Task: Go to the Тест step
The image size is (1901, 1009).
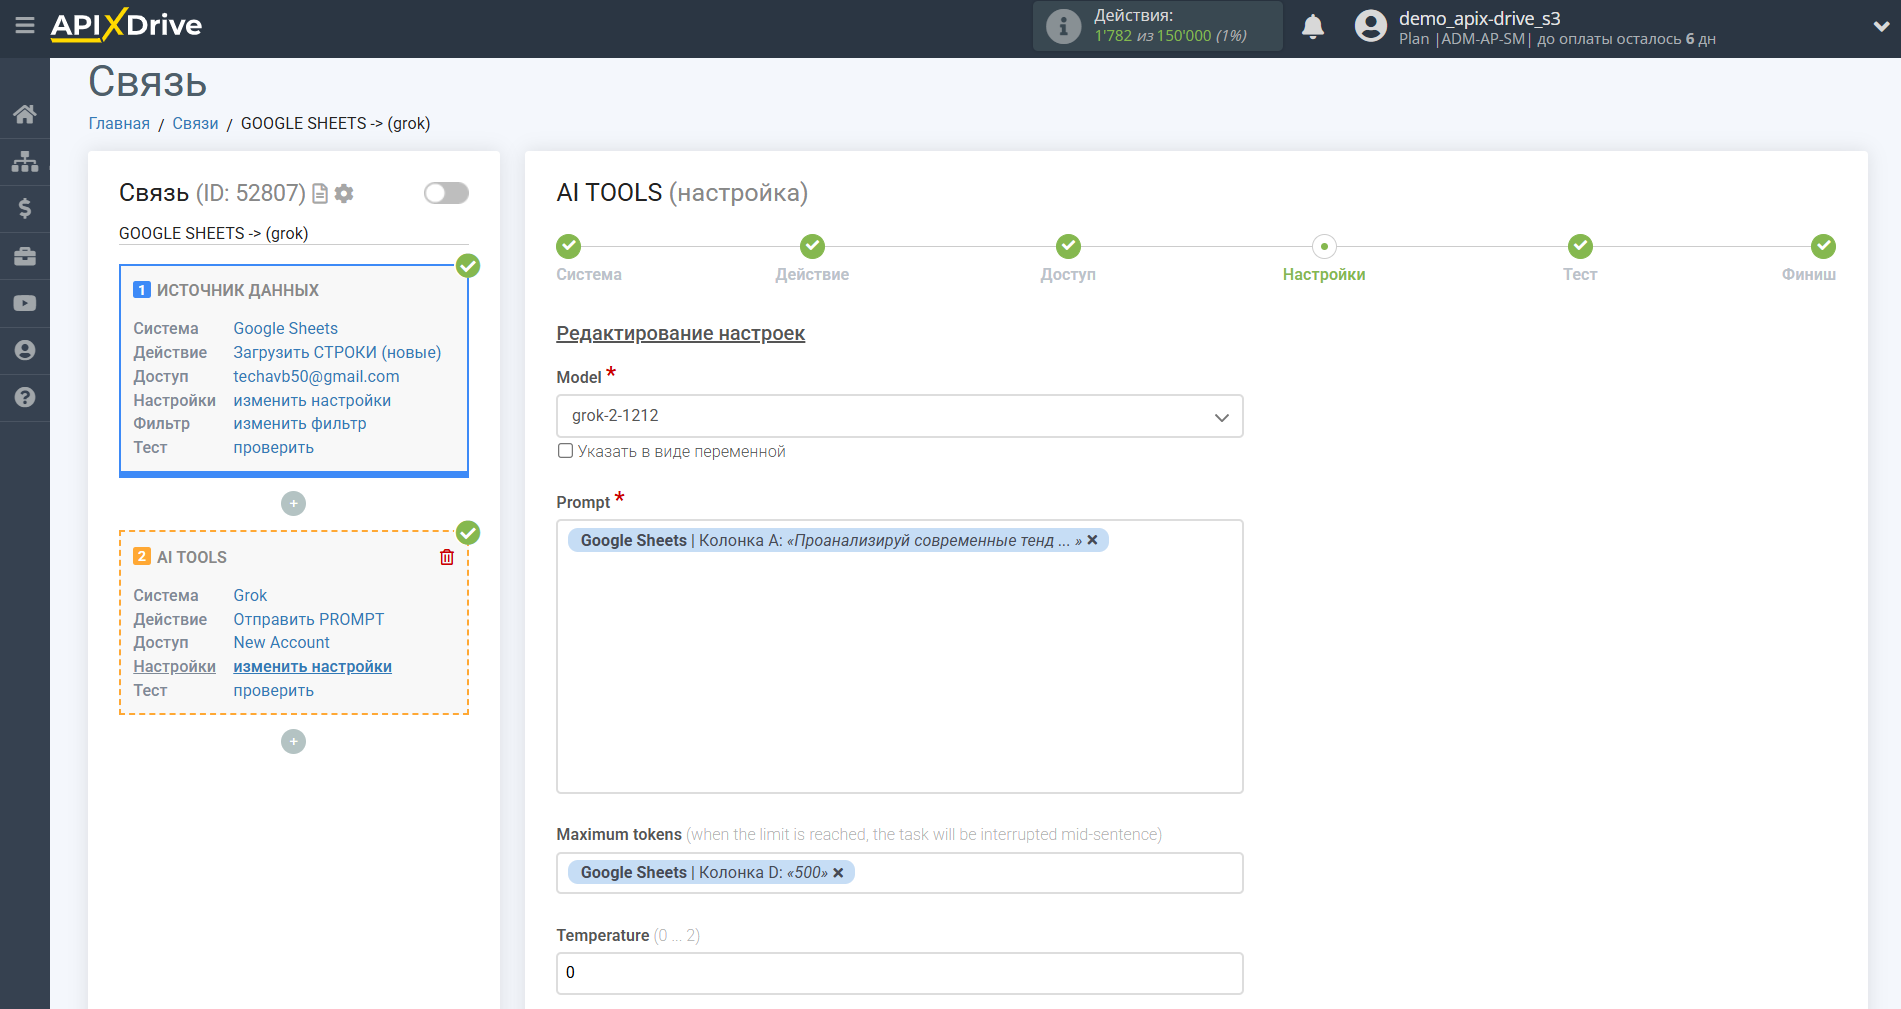Action: pyautogui.click(x=1579, y=247)
